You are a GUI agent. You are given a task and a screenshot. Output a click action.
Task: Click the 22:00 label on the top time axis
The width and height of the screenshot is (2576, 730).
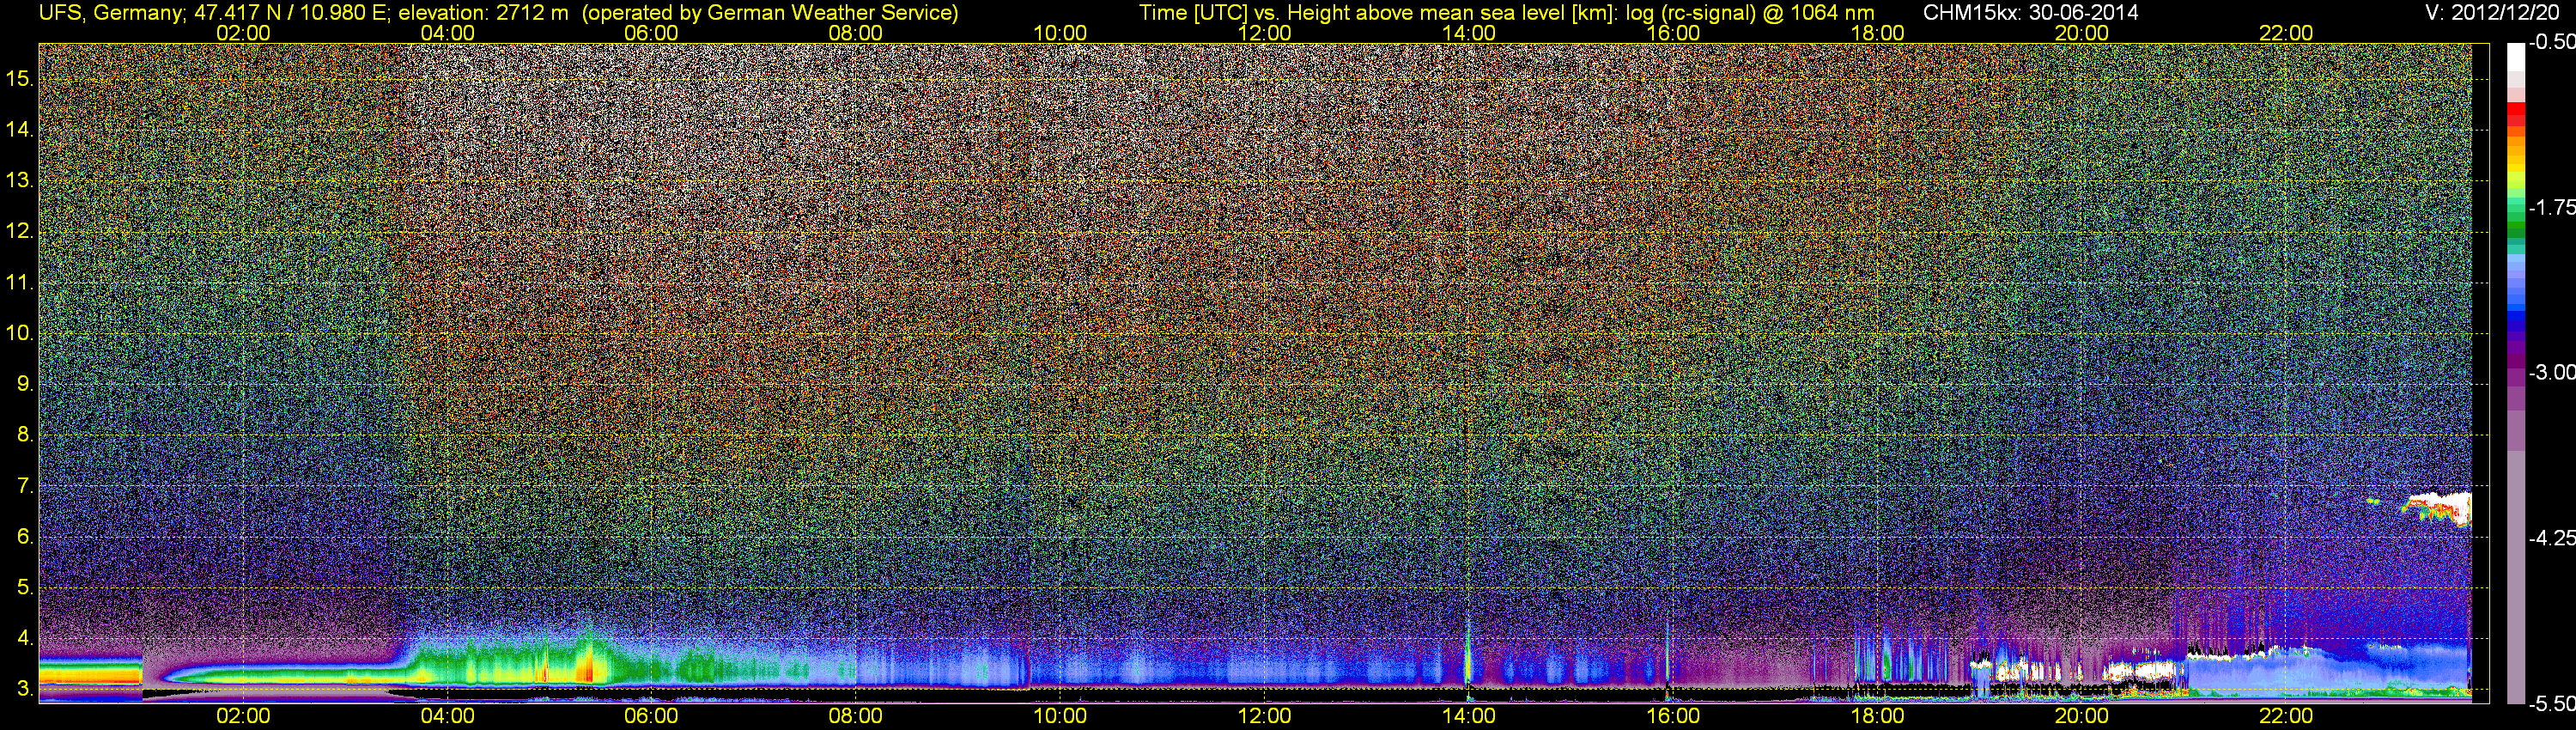[2286, 33]
